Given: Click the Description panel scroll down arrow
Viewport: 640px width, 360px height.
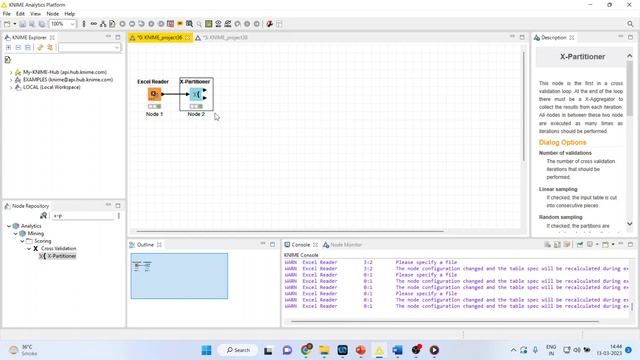Looking at the screenshot, I should pos(629,224).
